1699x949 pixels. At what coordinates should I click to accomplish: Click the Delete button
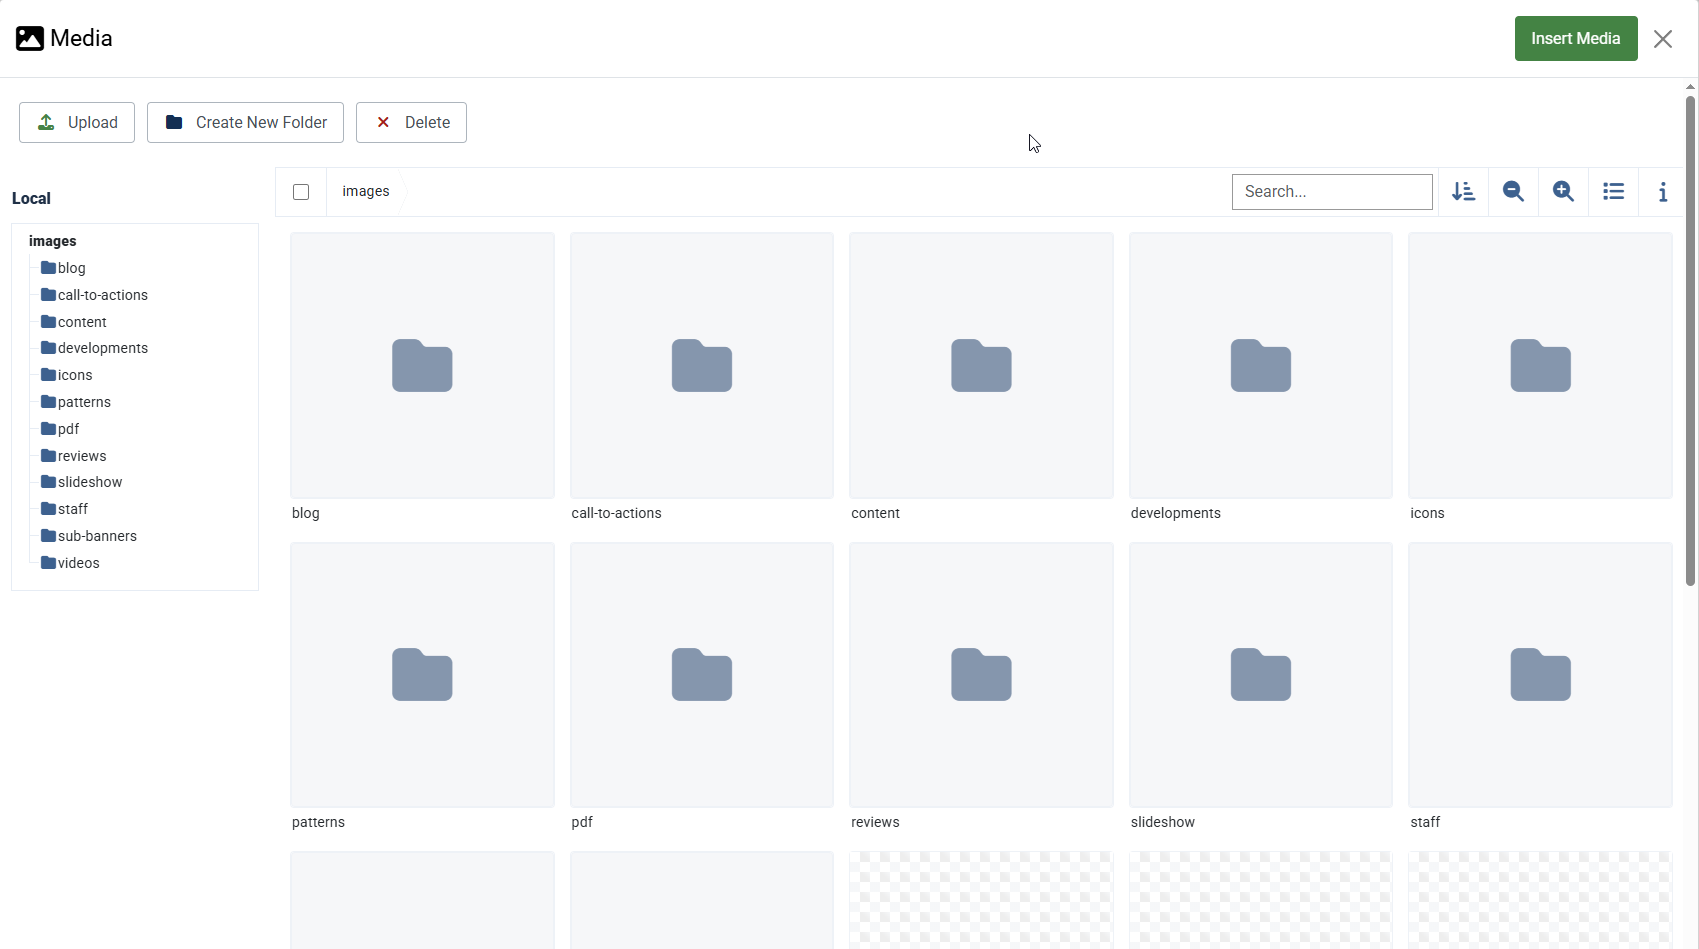[x=411, y=123]
